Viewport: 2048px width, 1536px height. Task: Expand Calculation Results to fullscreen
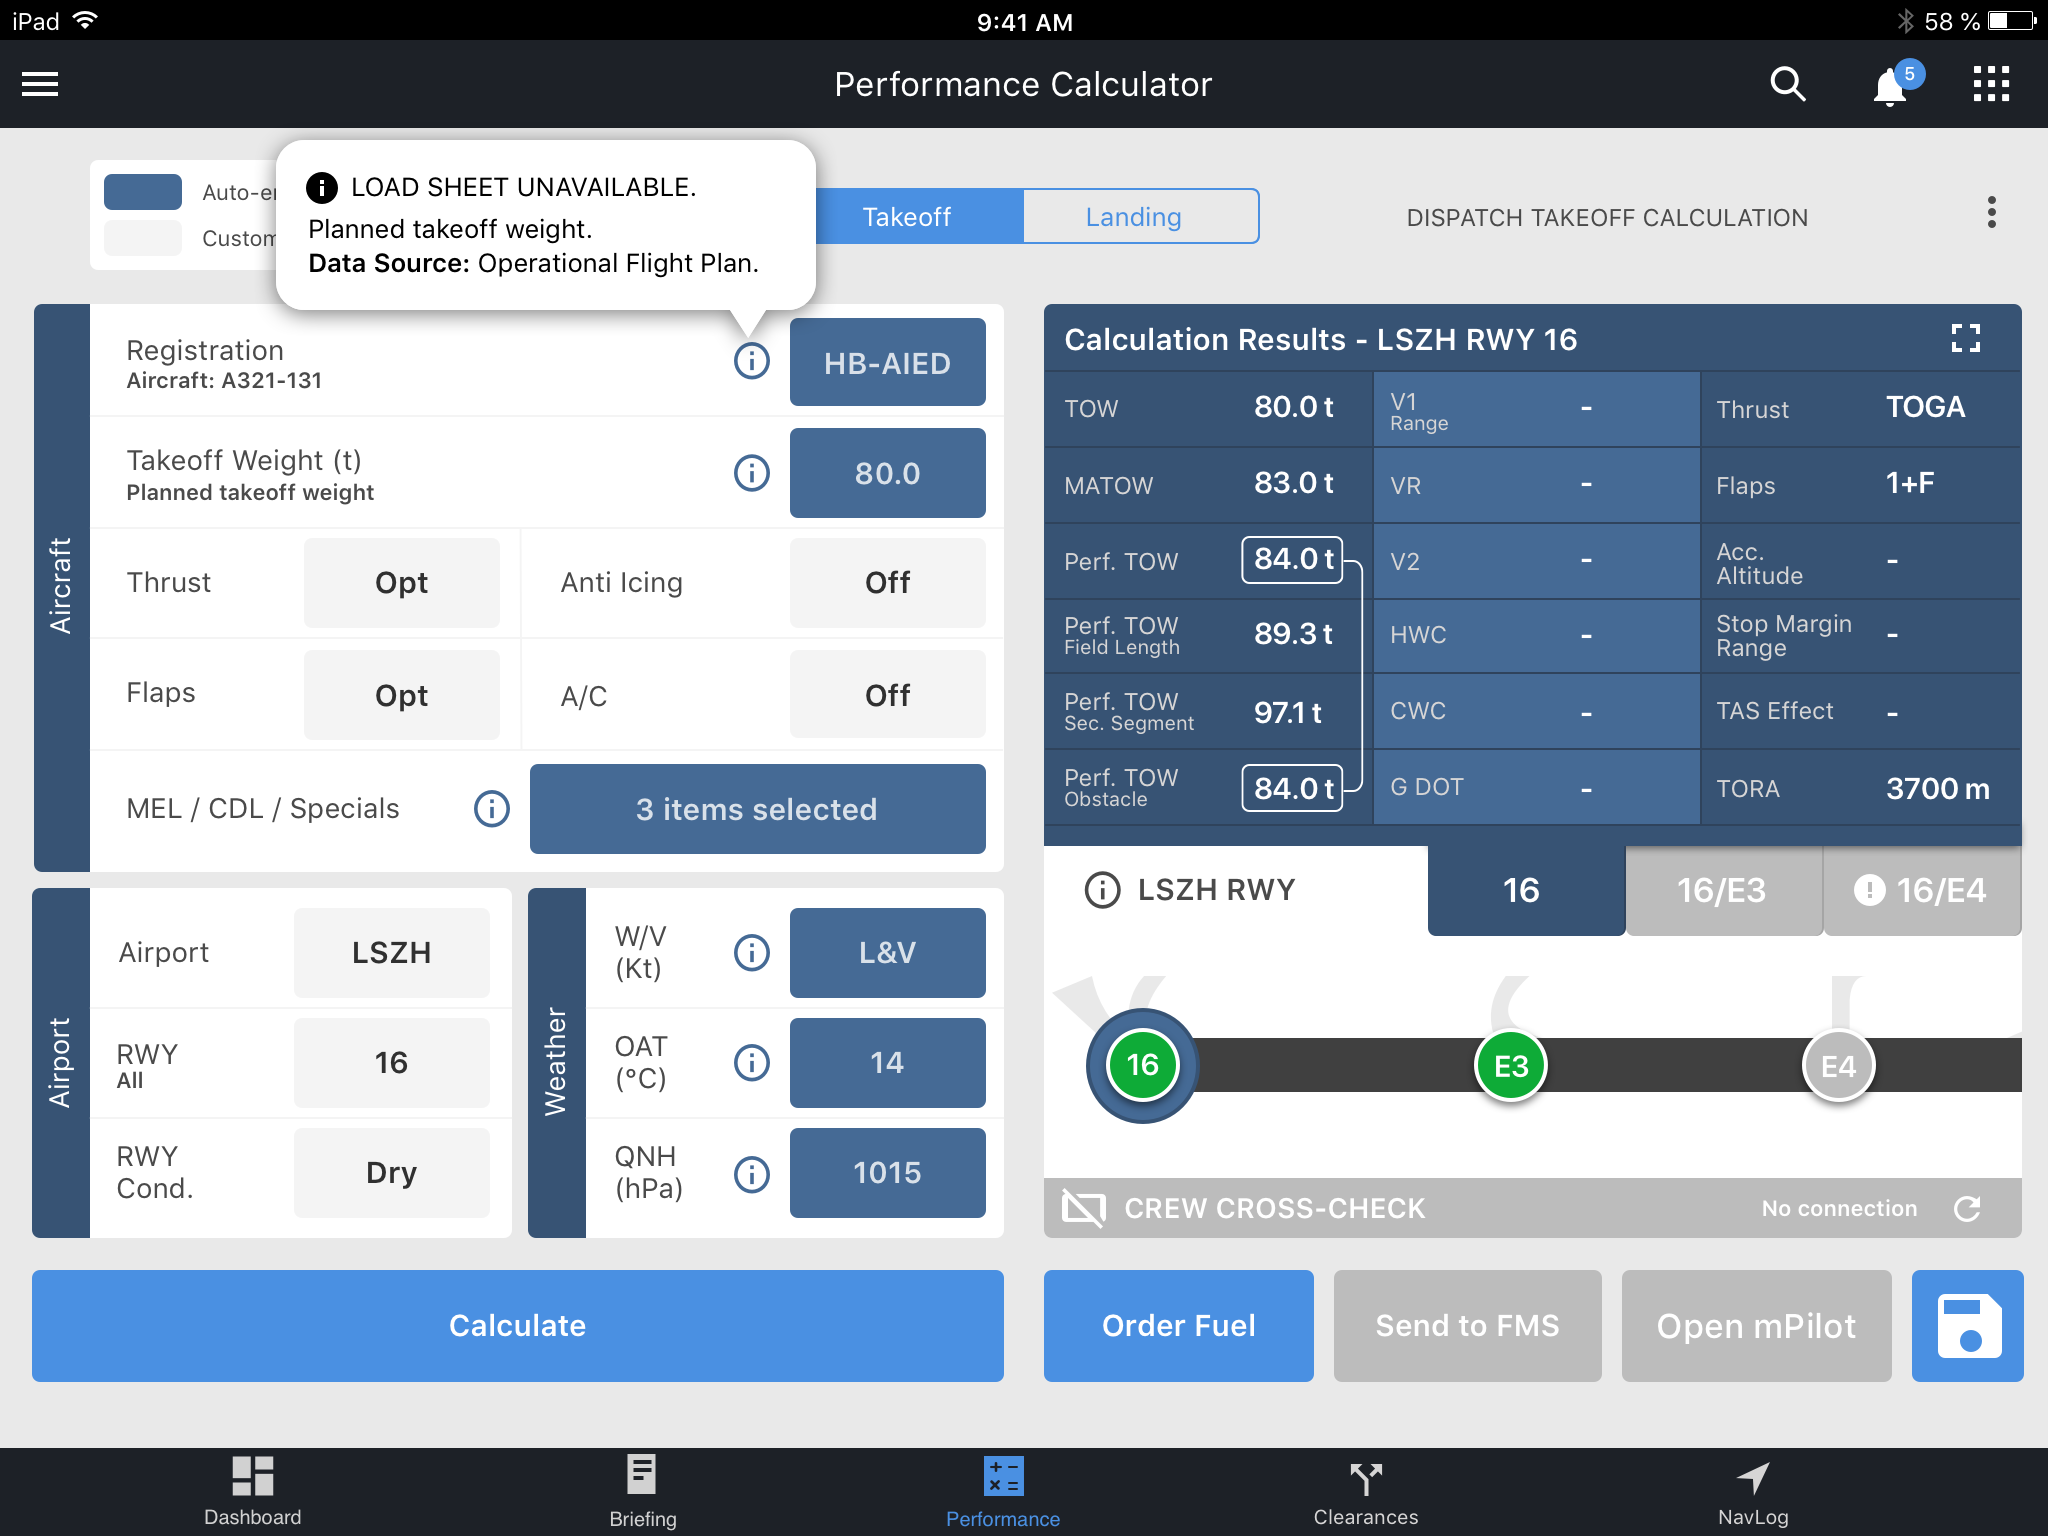click(1965, 339)
